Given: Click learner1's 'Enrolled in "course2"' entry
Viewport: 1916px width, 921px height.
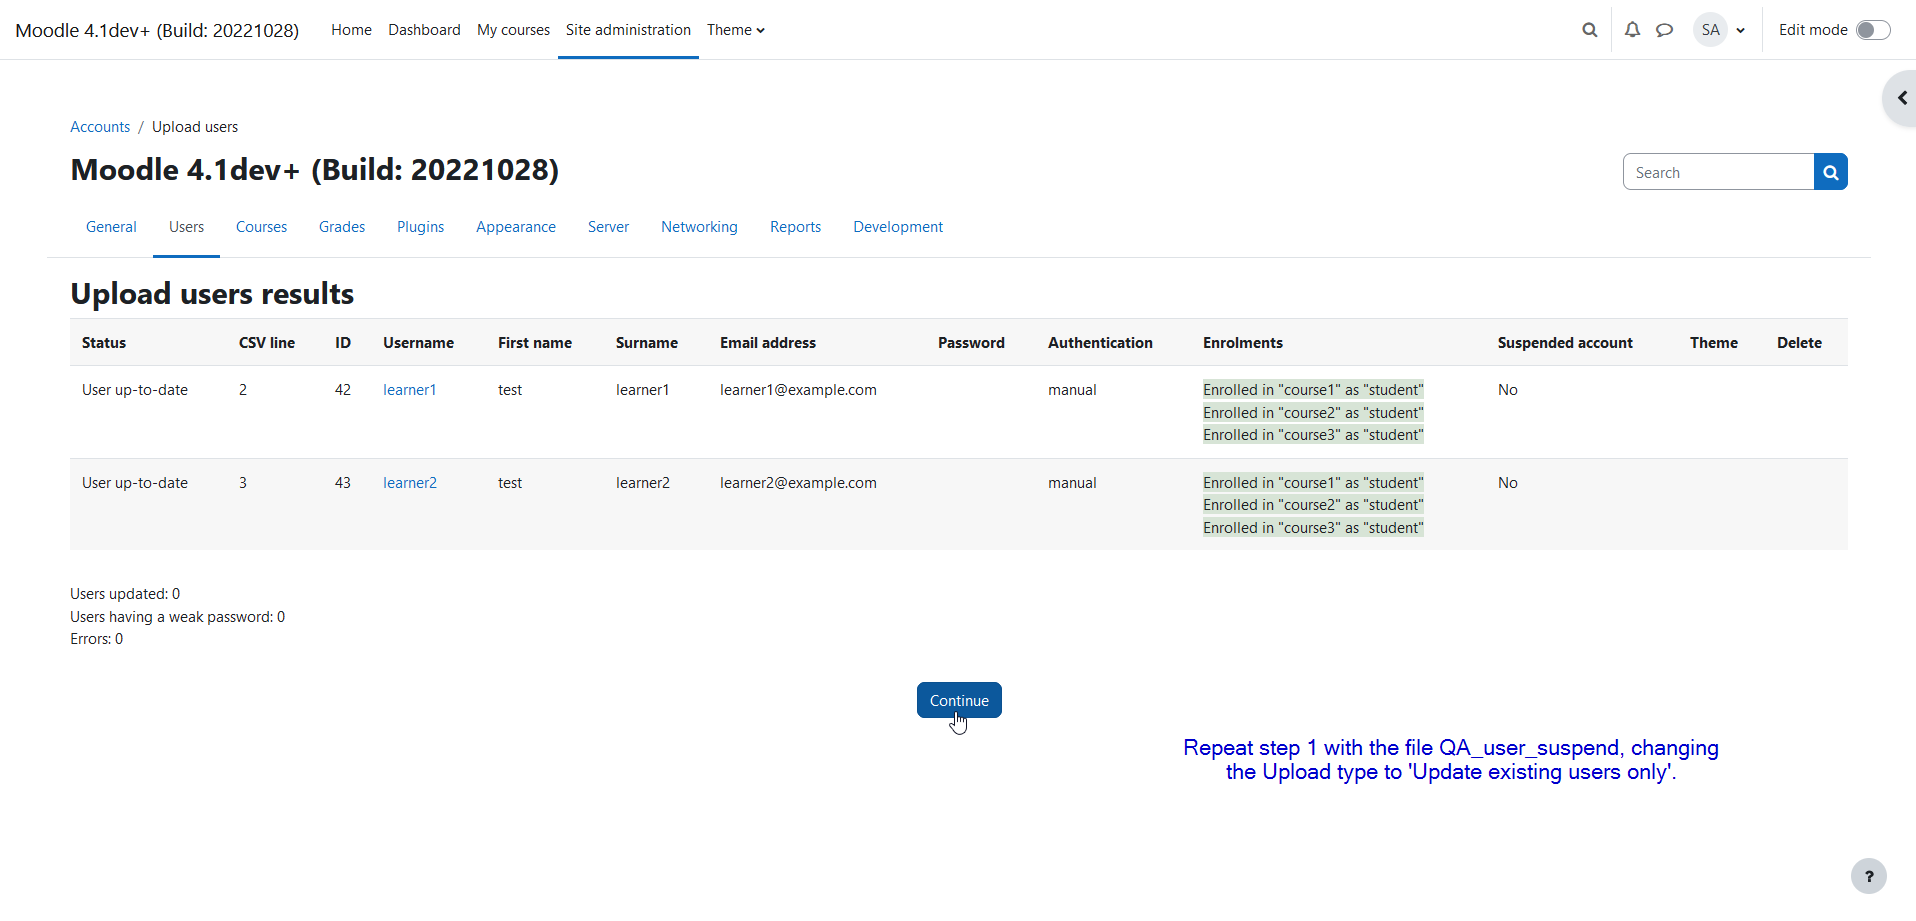Looking at the screenshot, I should click(x=1313, y=413).
